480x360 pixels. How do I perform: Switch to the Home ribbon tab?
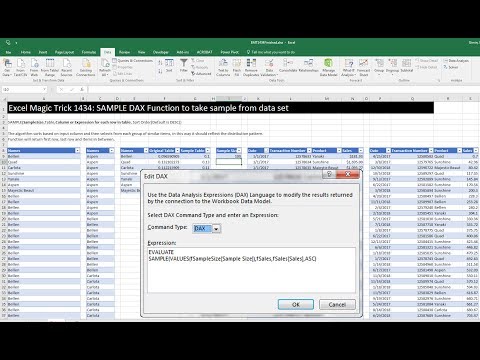tap(26, 52)
